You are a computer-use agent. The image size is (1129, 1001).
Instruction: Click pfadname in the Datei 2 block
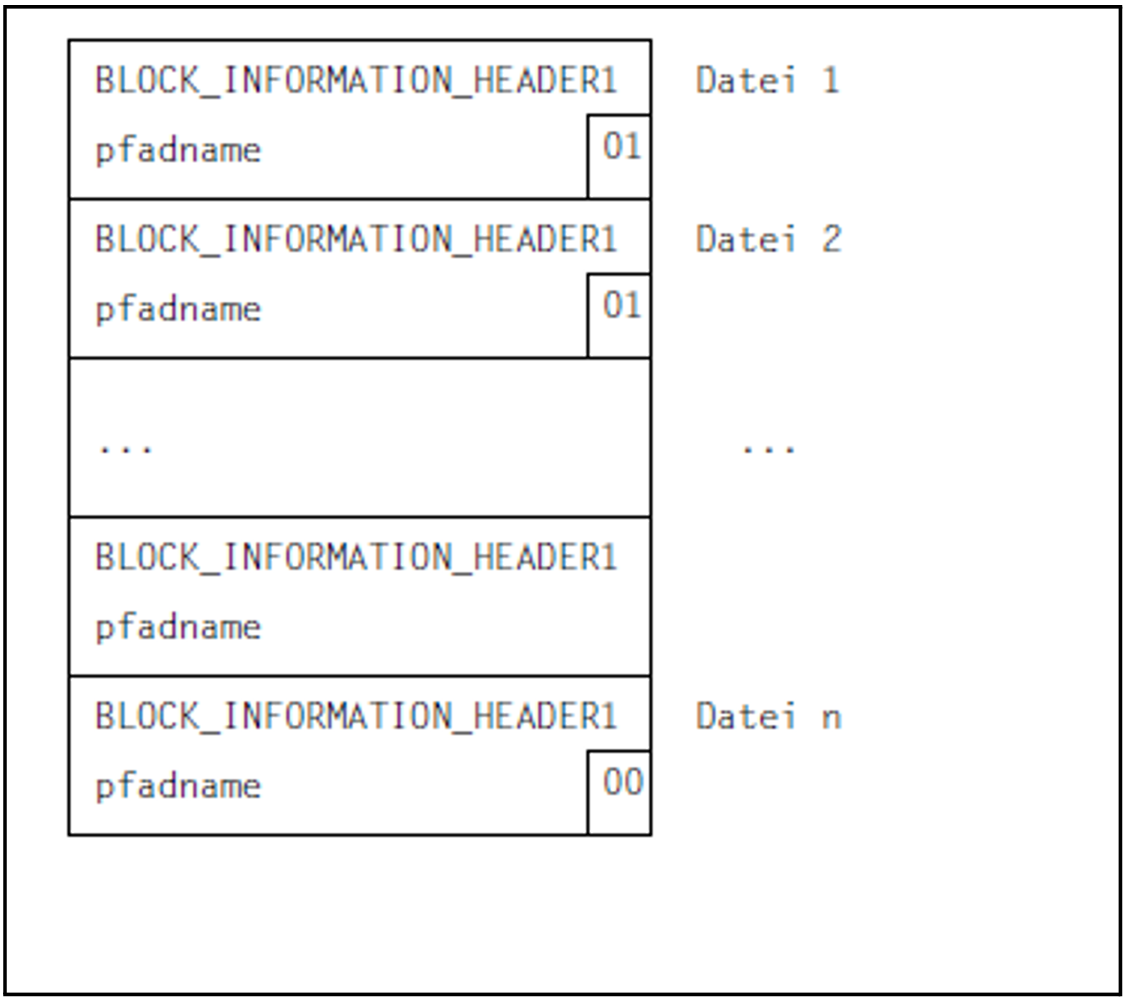pyautogui.click(x=178, y=309)
